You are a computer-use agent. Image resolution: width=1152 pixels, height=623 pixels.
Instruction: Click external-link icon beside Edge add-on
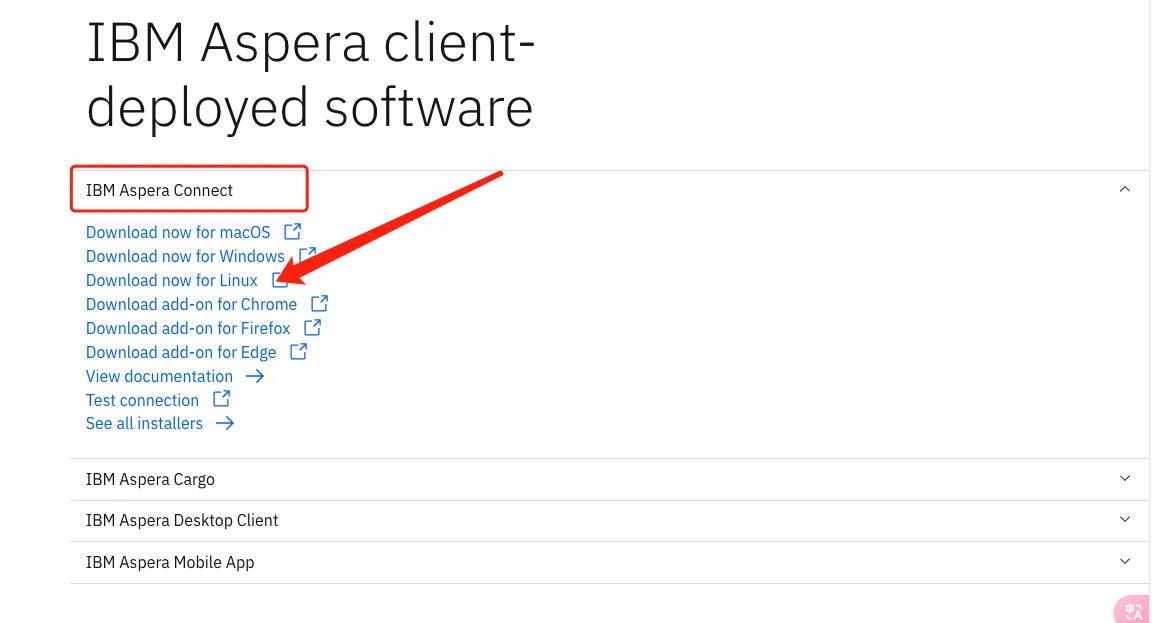pos(298,352)
